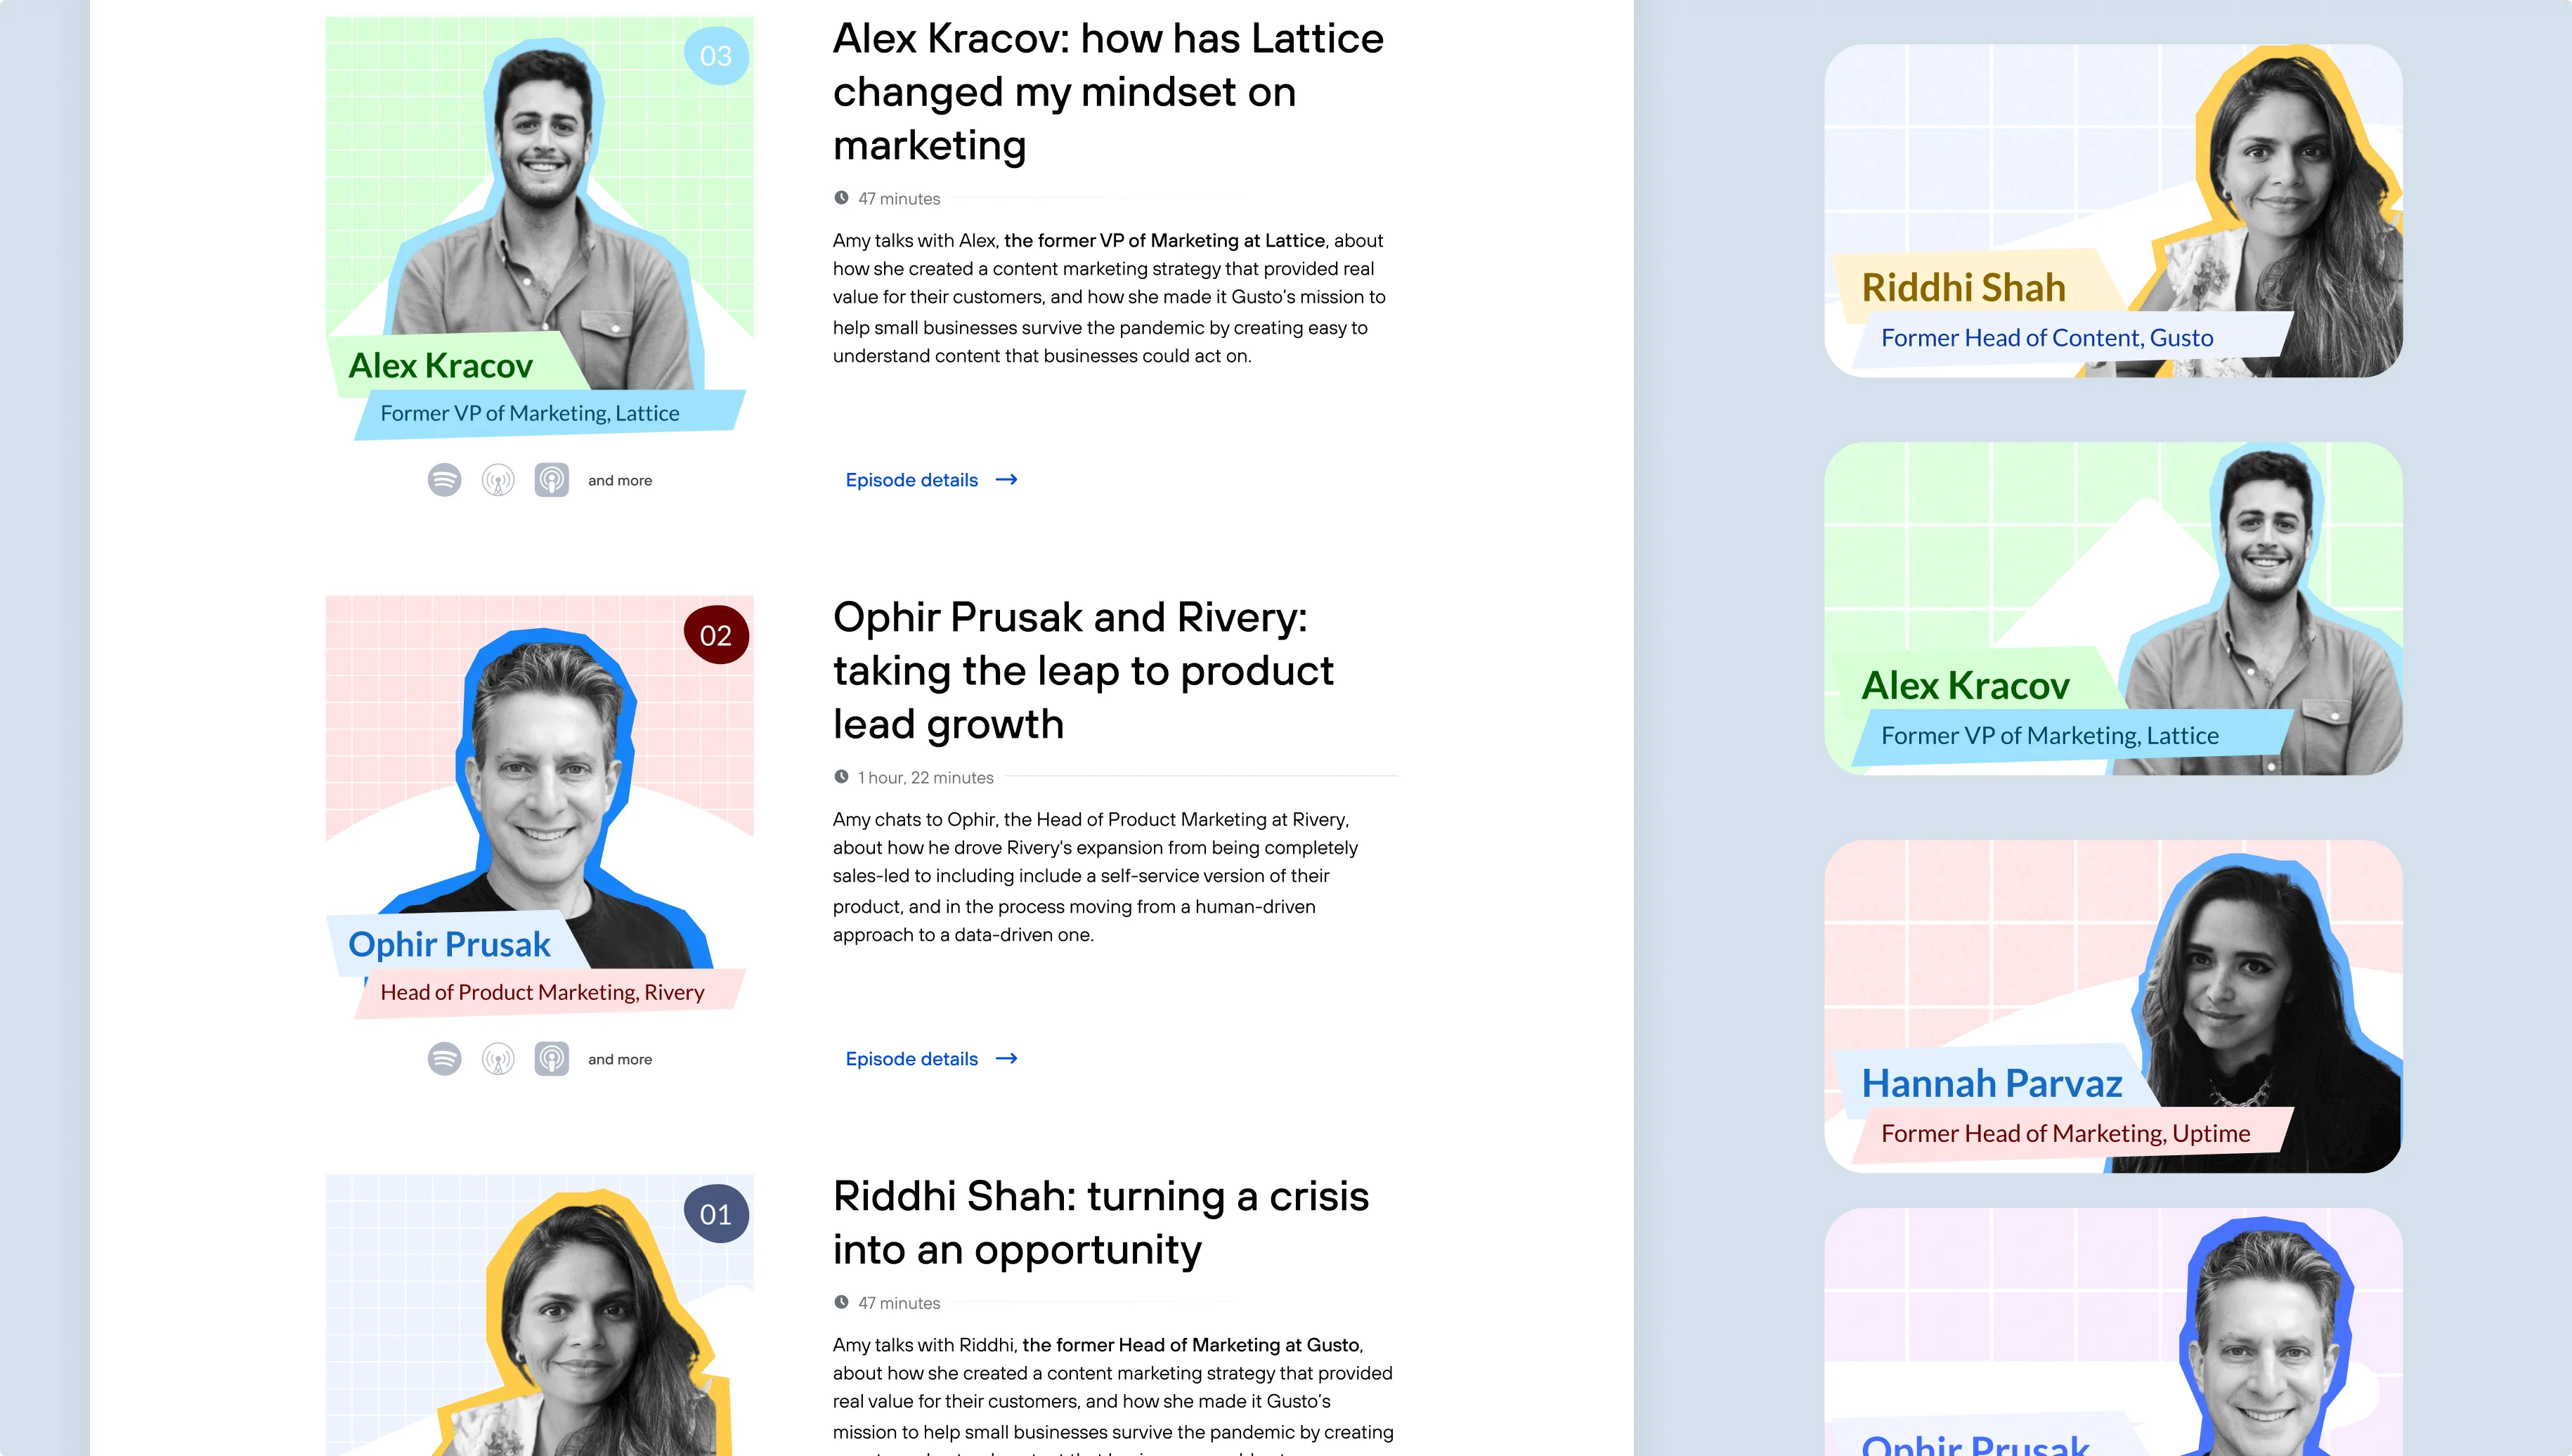The width and height of the screenshot is (2572, 1456).
Task: Open Apple Podcasts icon for Alex Kracov episode
Action: coord(551,480)
